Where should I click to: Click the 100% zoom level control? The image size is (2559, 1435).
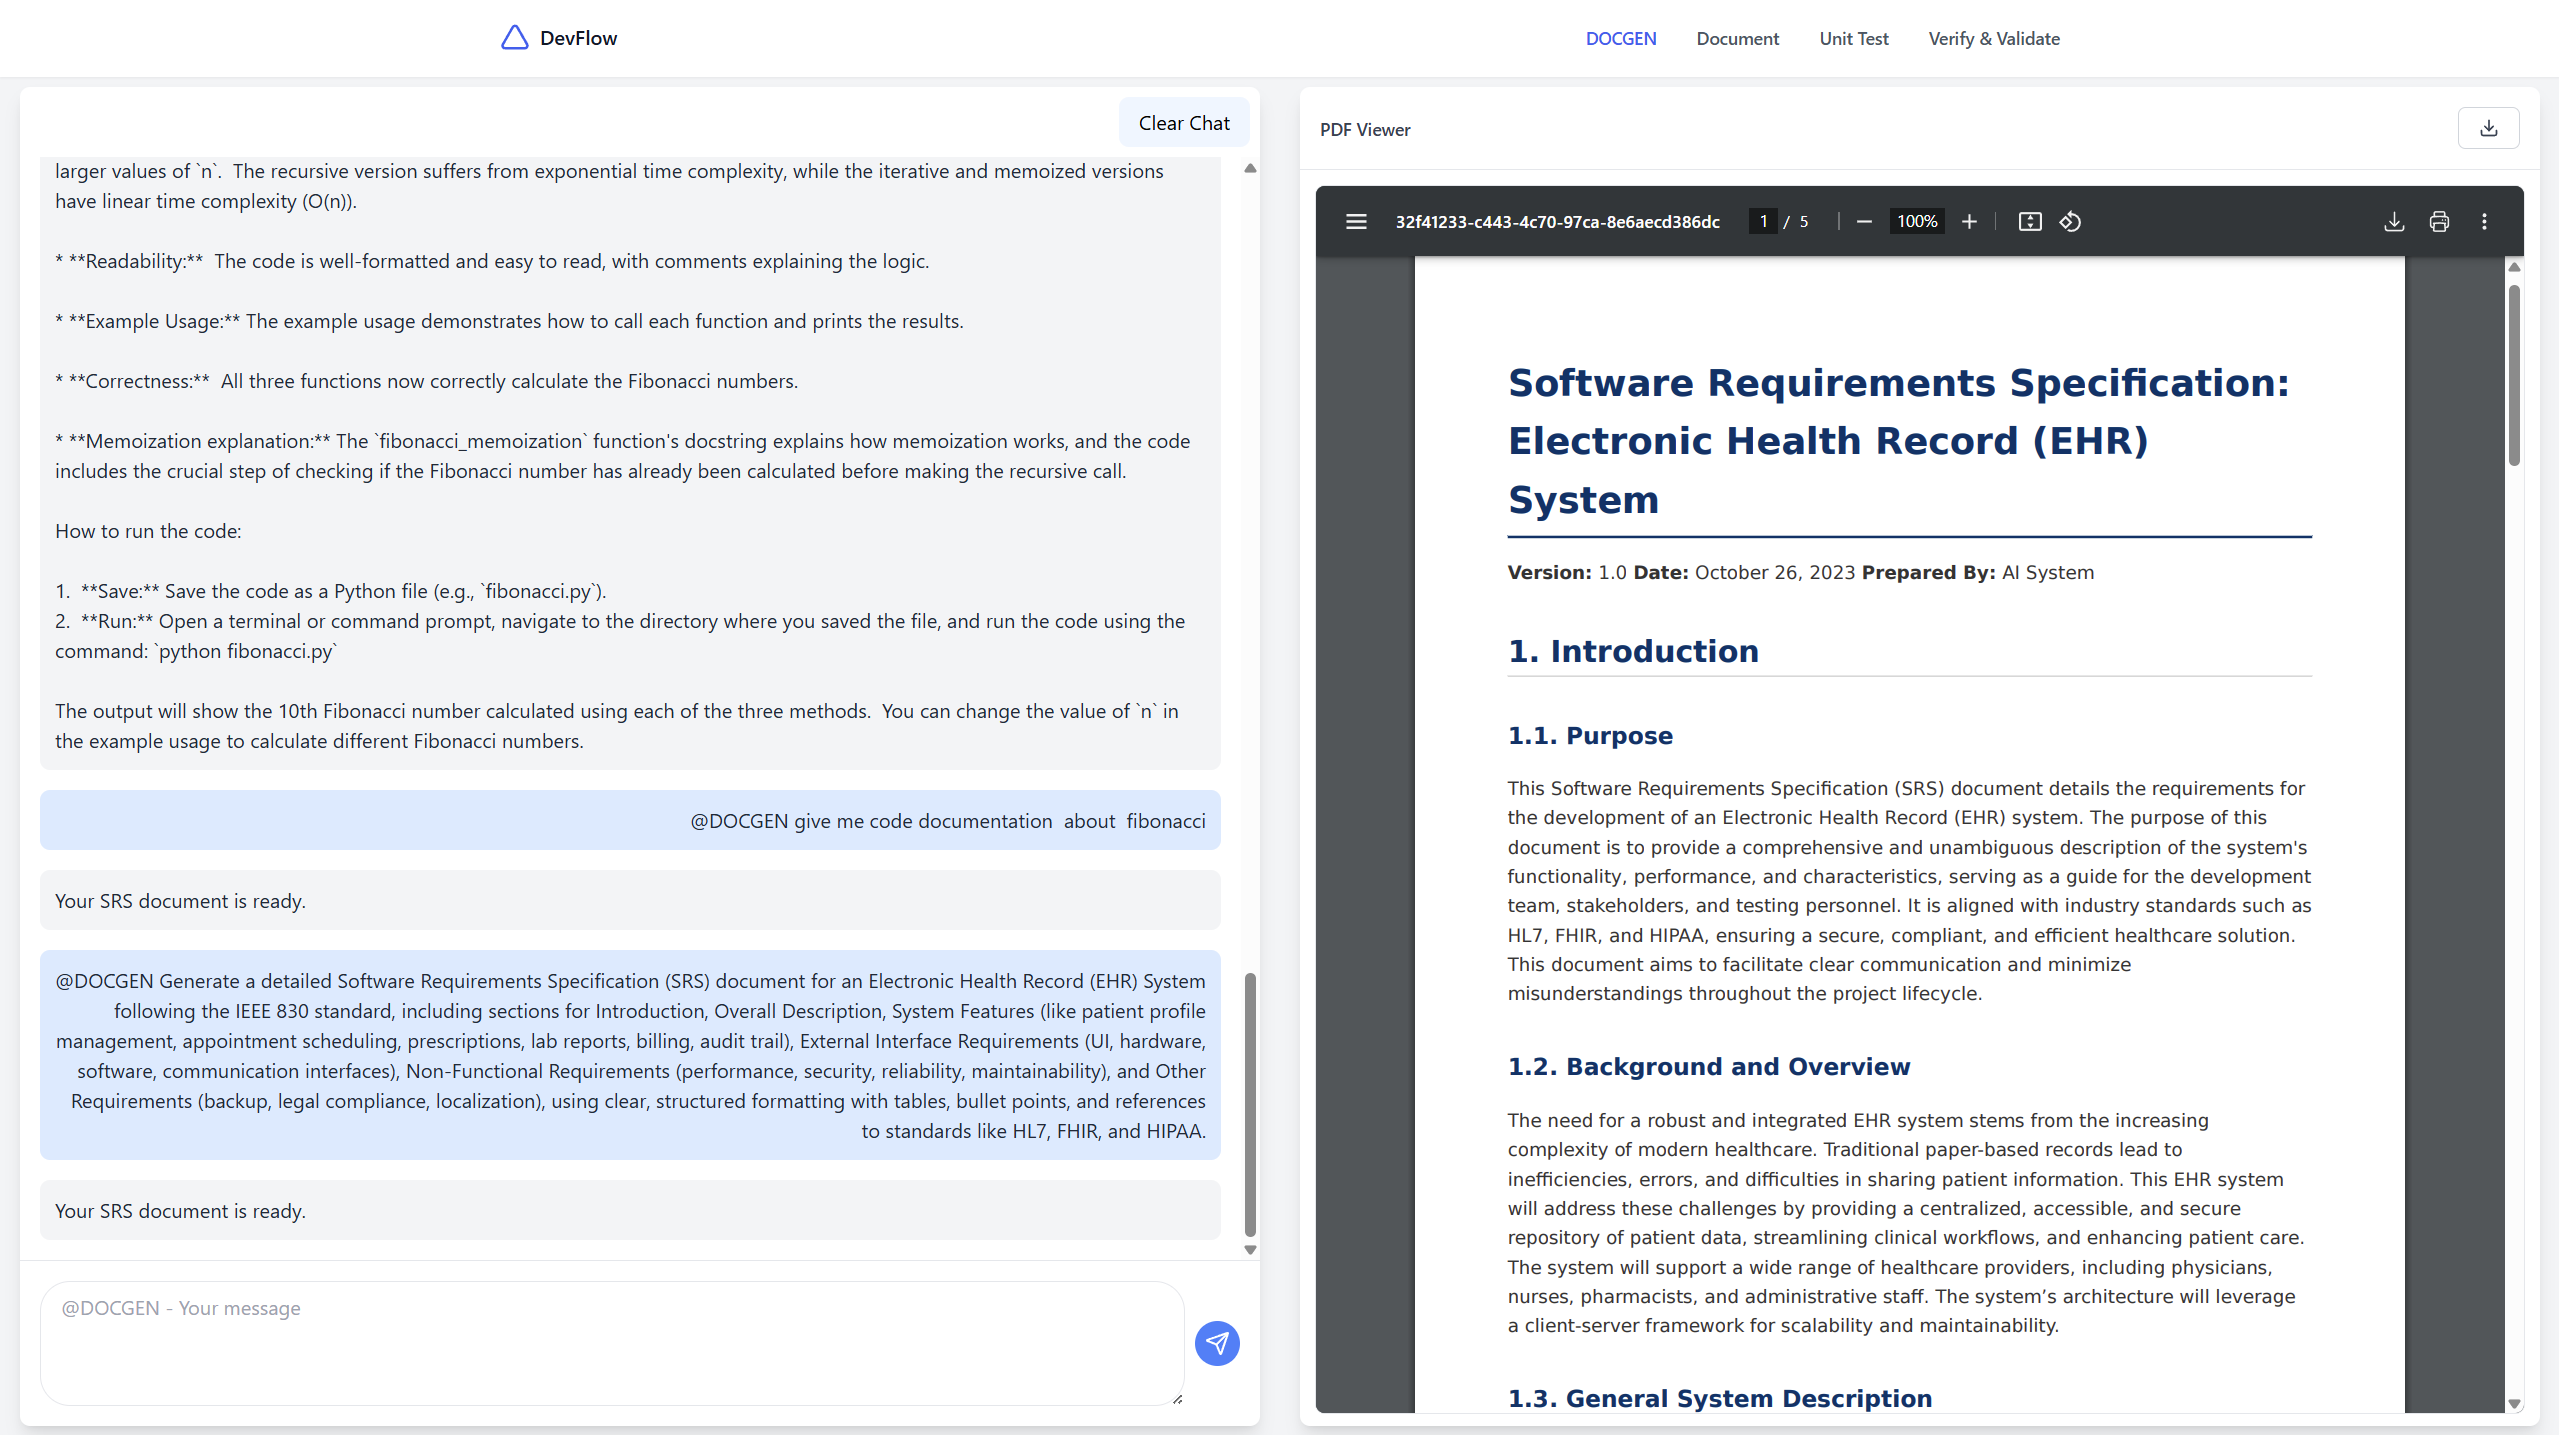pos(1915,221)
